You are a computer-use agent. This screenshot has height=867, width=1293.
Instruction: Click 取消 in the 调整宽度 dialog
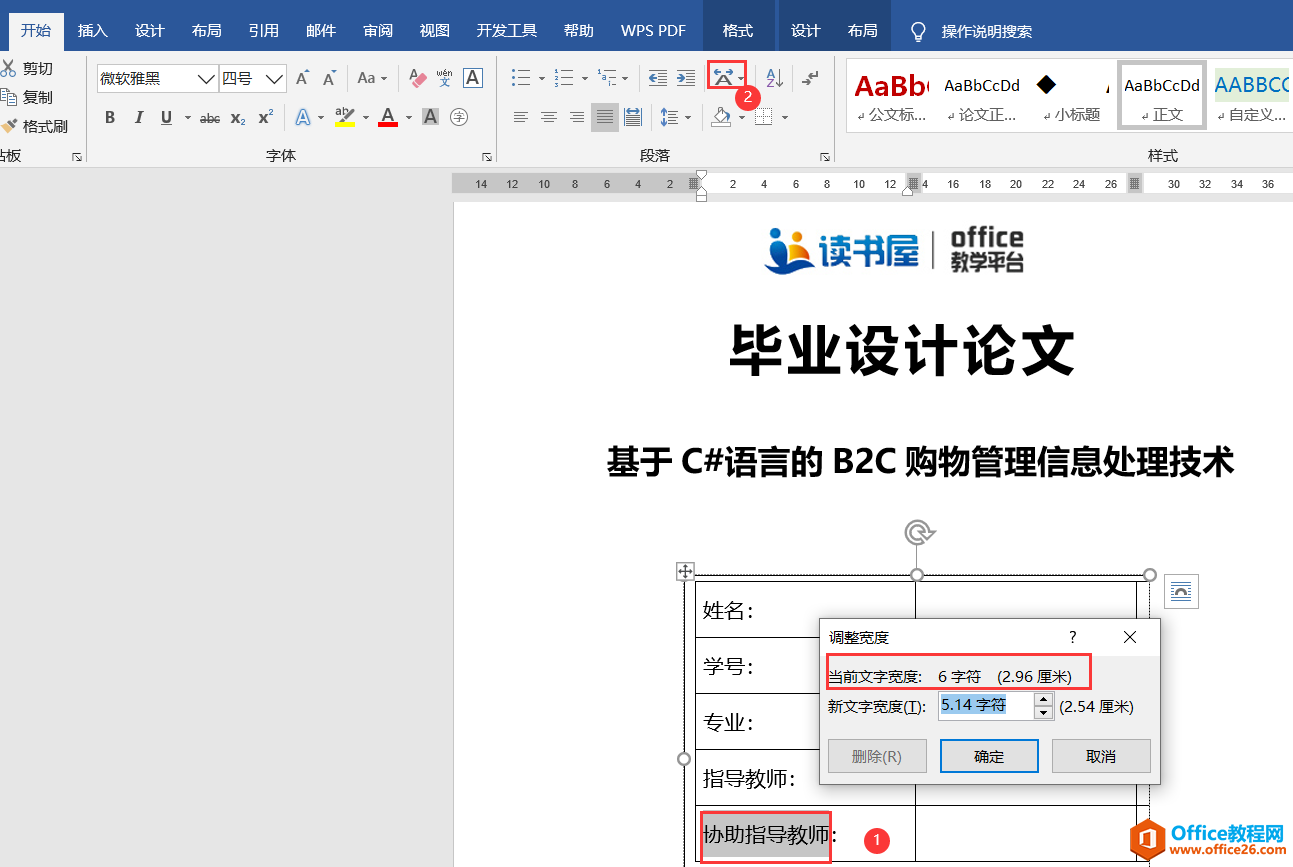(x=1100, y=756)
